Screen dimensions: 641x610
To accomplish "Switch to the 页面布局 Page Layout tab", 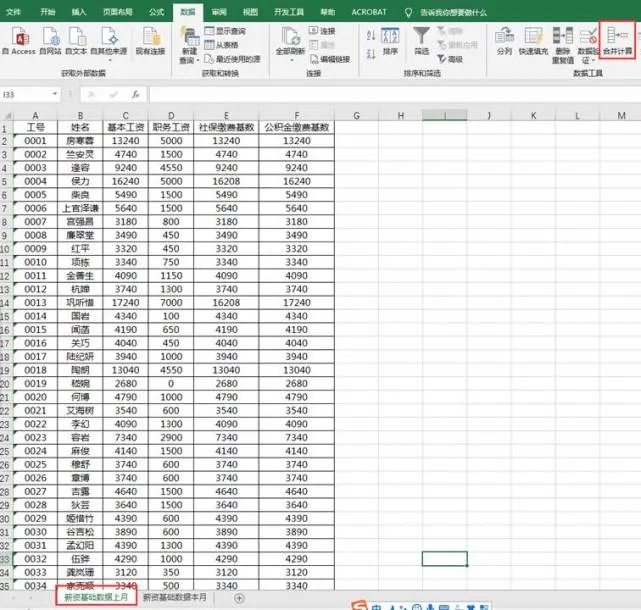I will (x=118, y=12).
